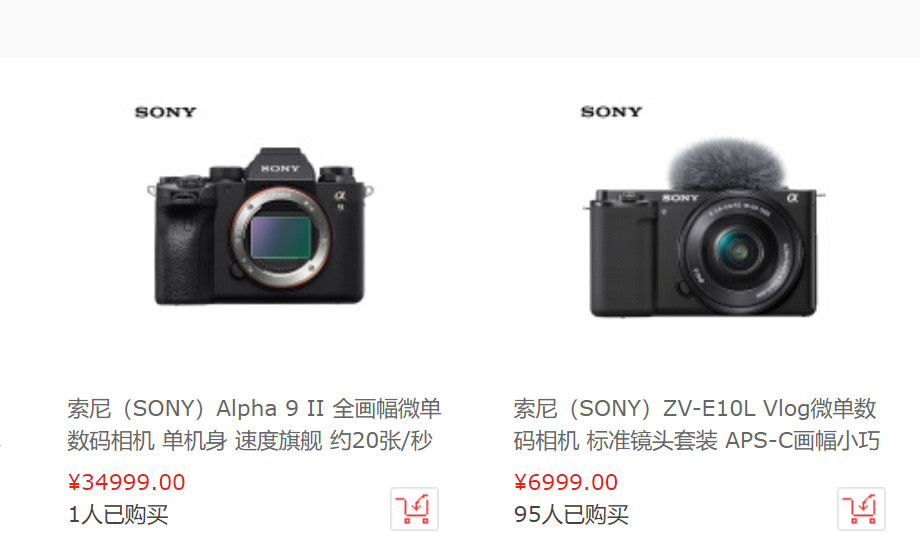Add the Alpha 9 II camera to cart
Viewport: 920px width, 554px height.
[x=414, y=509]
